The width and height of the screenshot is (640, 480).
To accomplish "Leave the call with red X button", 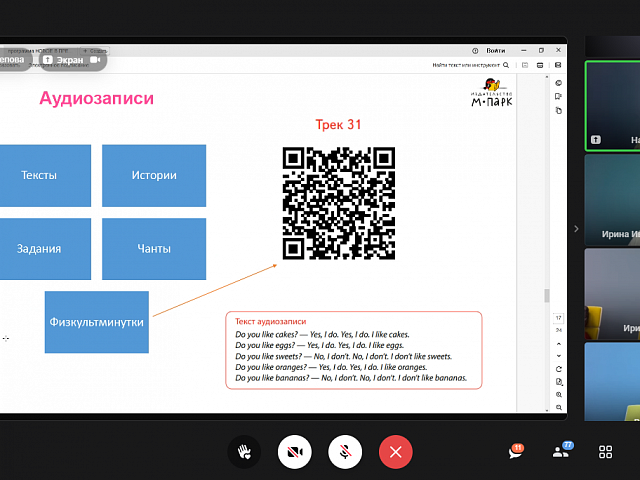I will tap(396, 452).
